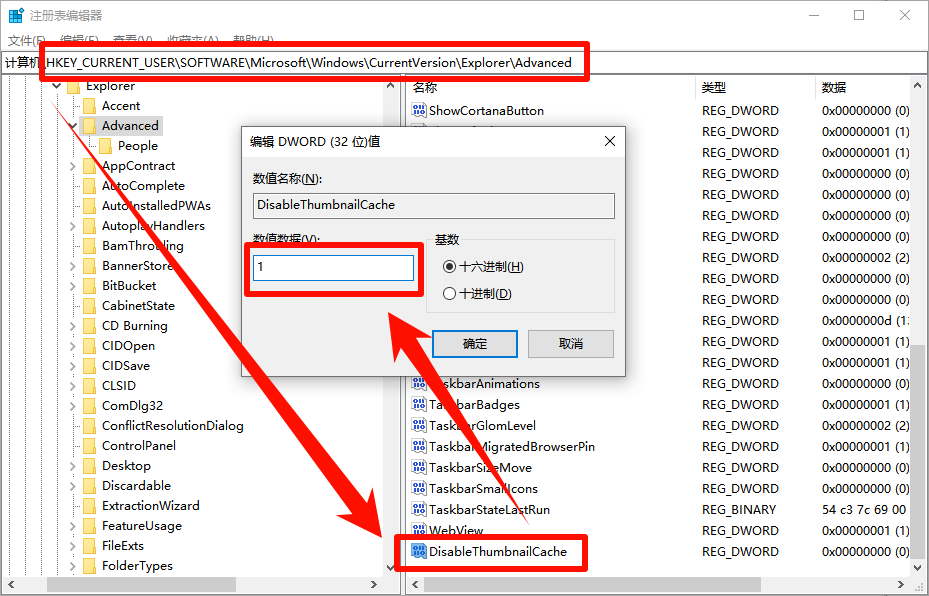This screenshot has width=929, height=596.
Task: Click the DisableThumbnailCache DWORD value icon
Action: [419, 551]
